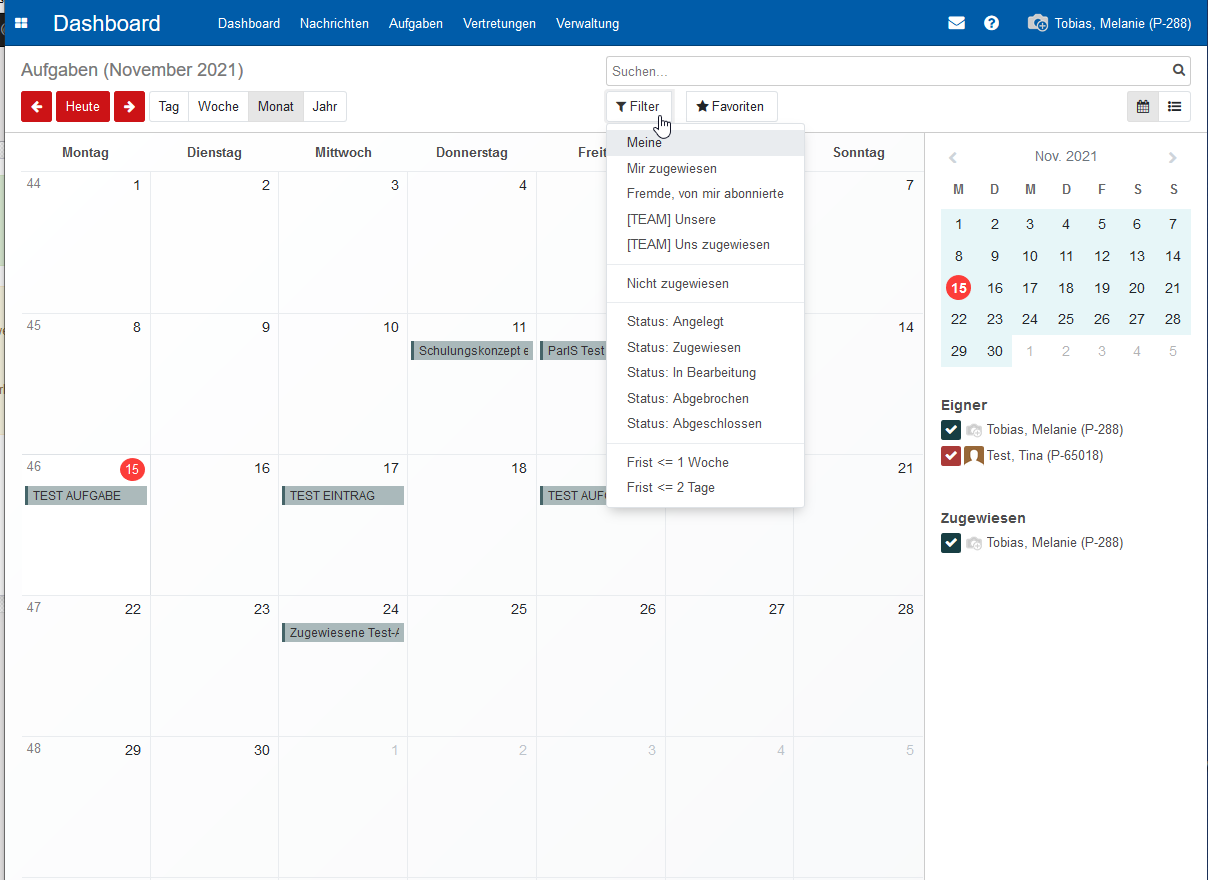This screenshot has height=880, width=1208.
Task: Click the search magnifier icon
Action: (1179, 71)
